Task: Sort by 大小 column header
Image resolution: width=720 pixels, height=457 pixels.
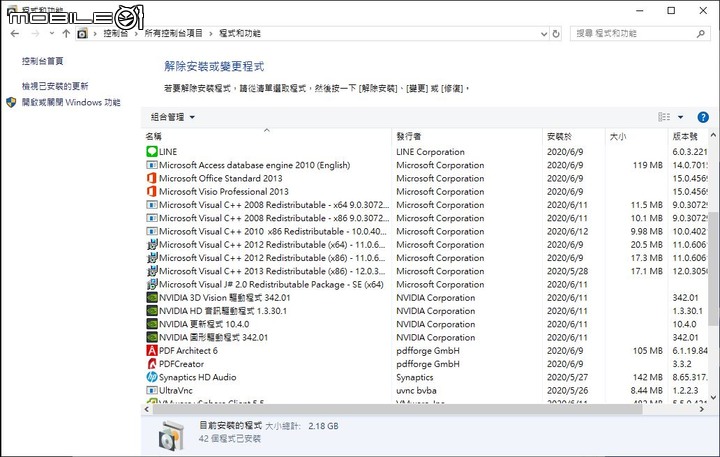Action: [618, 136]
